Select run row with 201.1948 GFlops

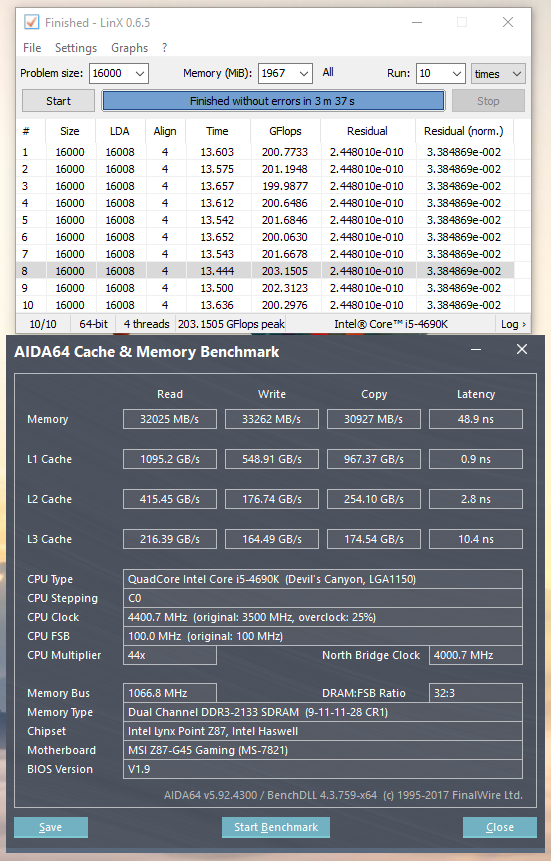(265, 169)
